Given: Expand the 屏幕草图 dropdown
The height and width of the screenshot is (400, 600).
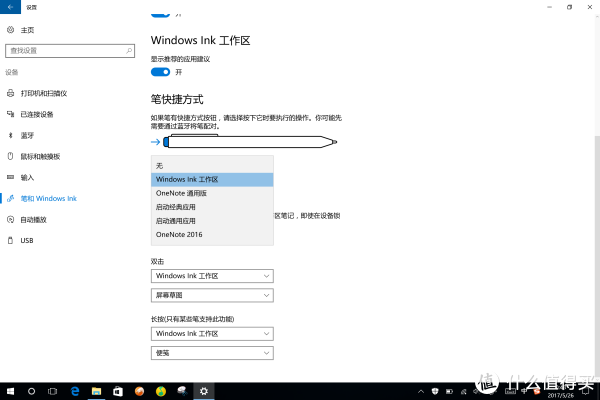Looking at the screenshot, I should point(212,296).
